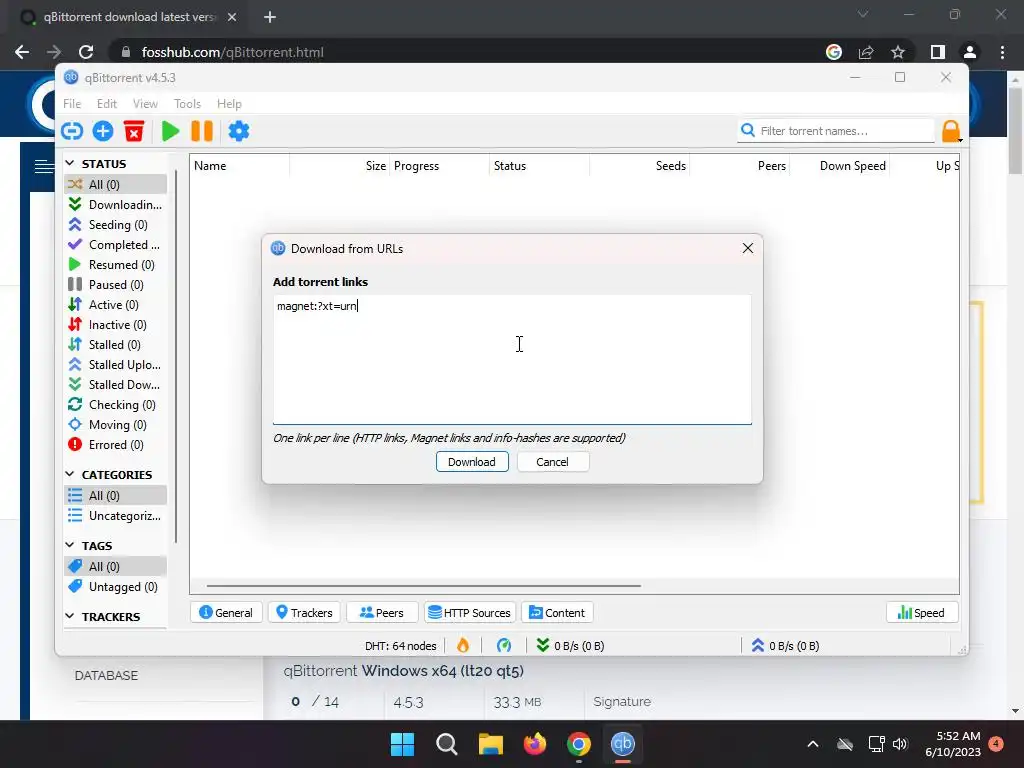Click the taskbar Search icon
Viewport: 1024px width, 768px height.
pyautogui.click(x=447, y=744)
